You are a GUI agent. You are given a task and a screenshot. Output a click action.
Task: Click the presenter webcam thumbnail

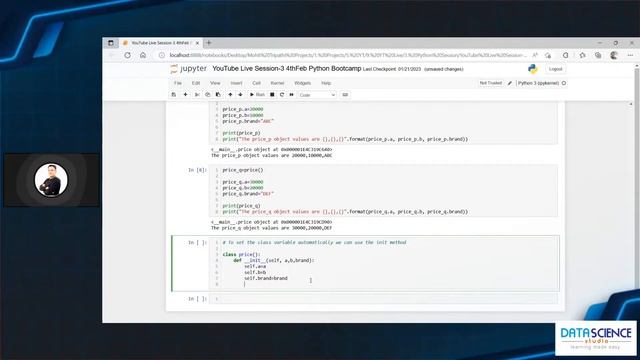(x=51, y=180)
